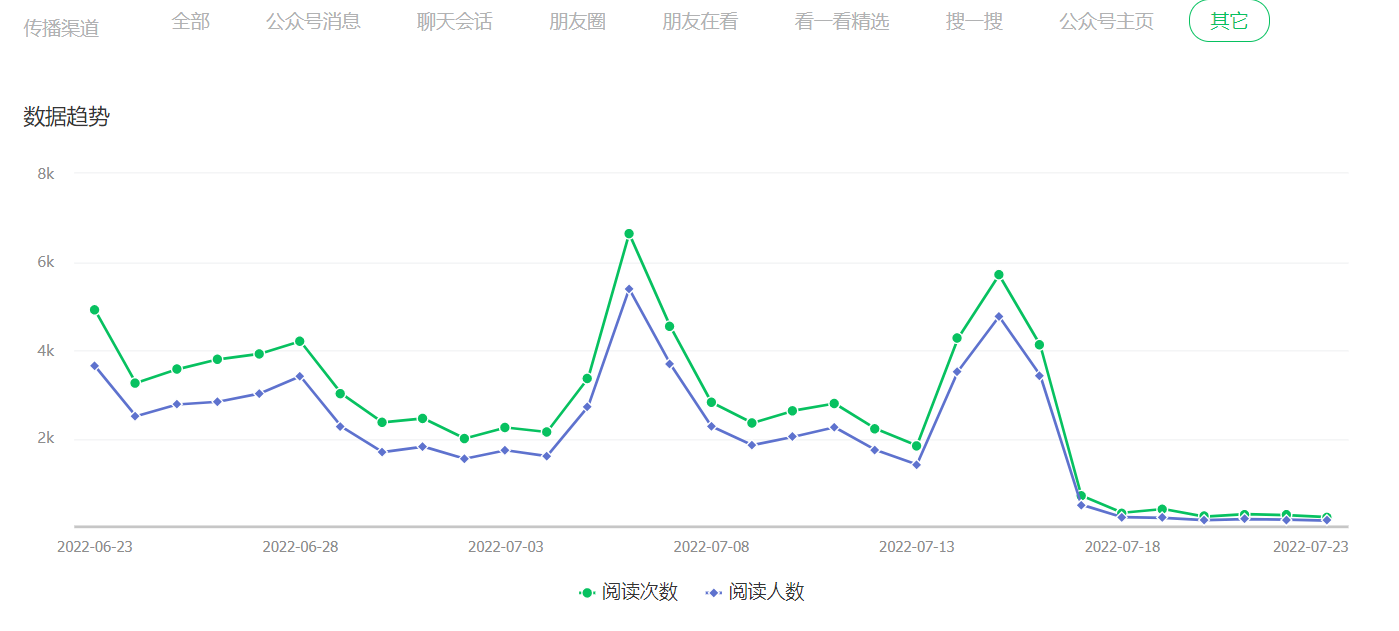1399x631 pixels.
Task: Click green data point at 2022-07-08
Action: [x=711, y=402]
